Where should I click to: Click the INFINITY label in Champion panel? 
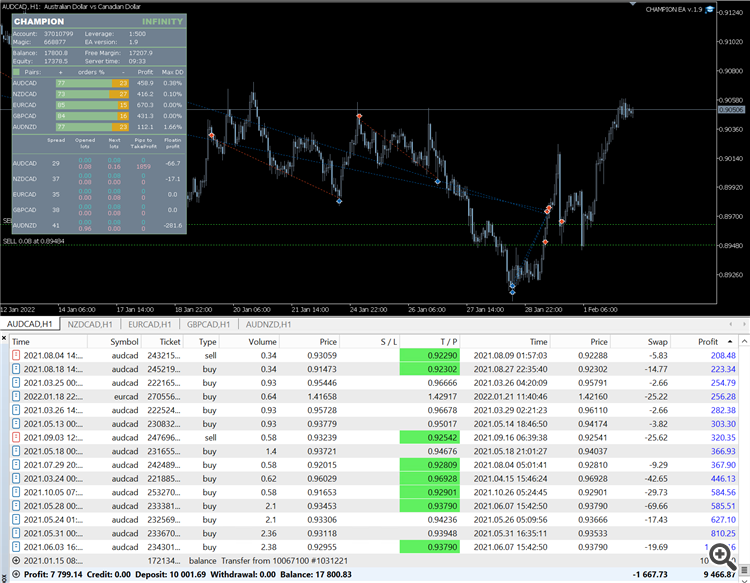click(162, 22)
